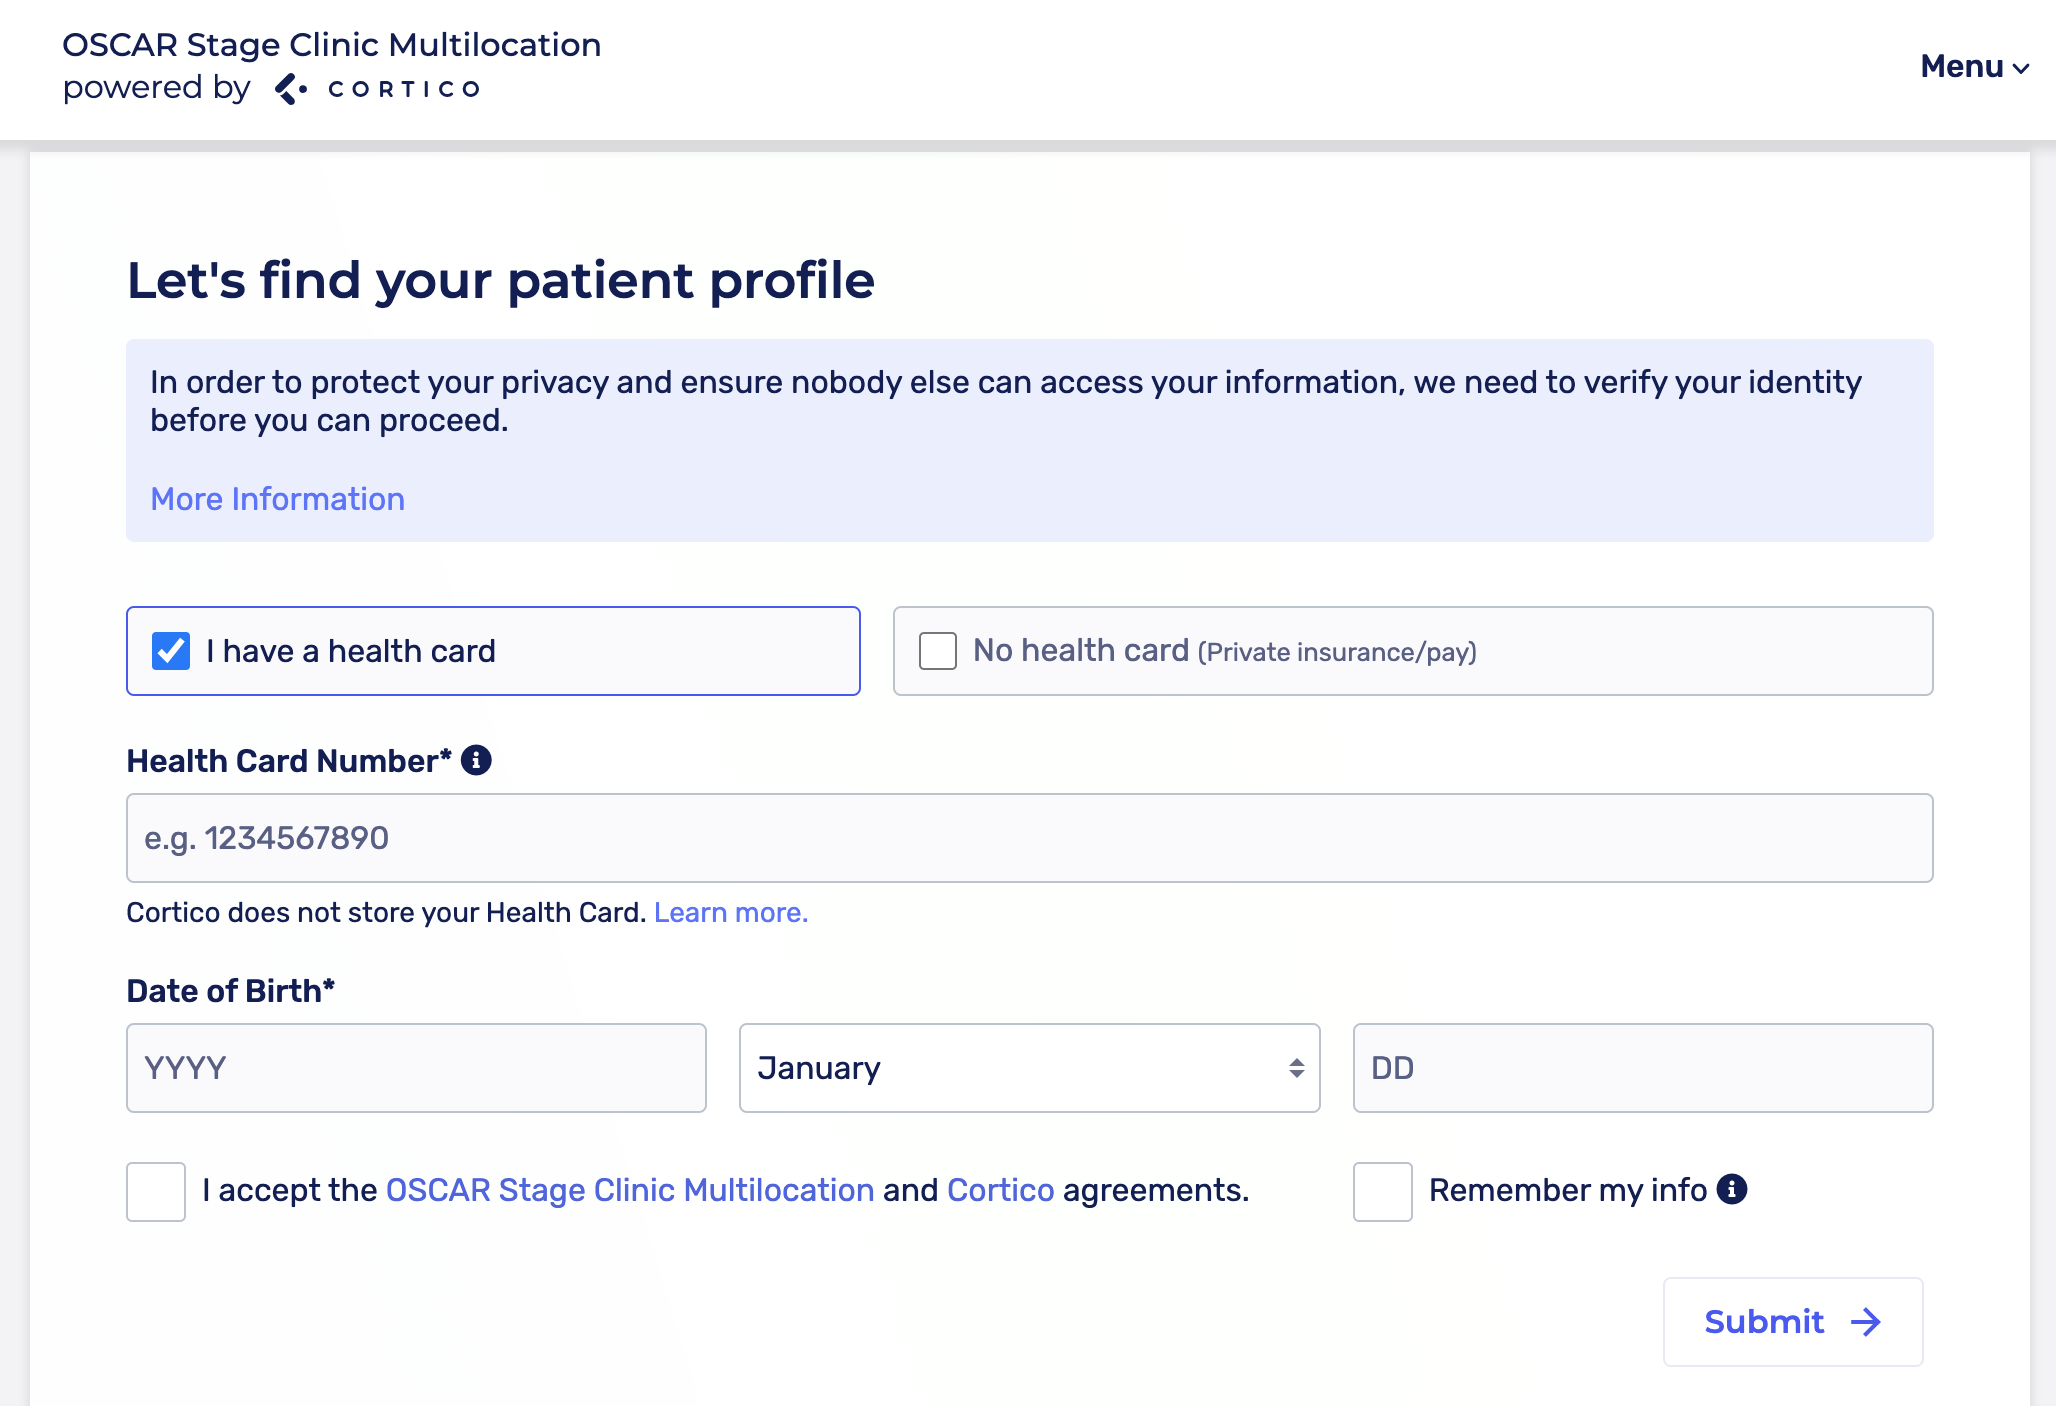Image resolution: width=2056 pixels, height=1406 pixels.
Task: Enable the Remember my info checkbox
Action: [x=1382, y=1191]
